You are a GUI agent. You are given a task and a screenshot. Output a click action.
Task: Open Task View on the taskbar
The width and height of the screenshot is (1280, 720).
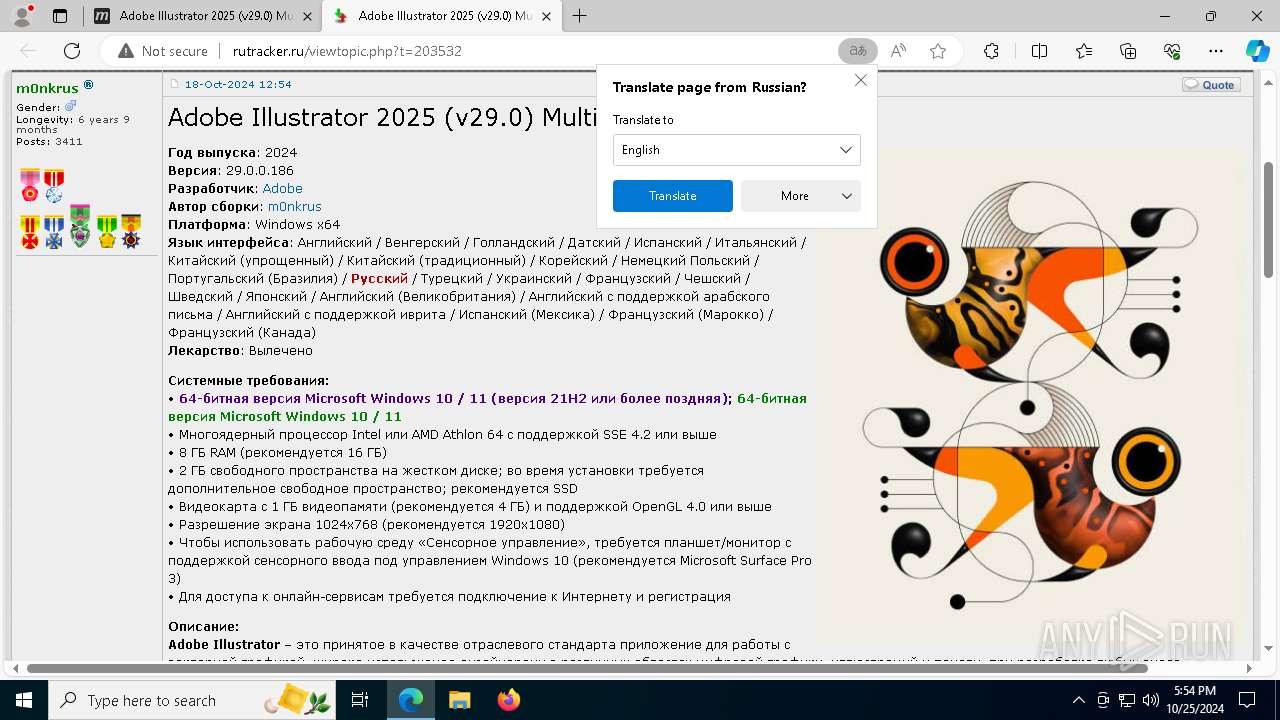pos(360,701)
